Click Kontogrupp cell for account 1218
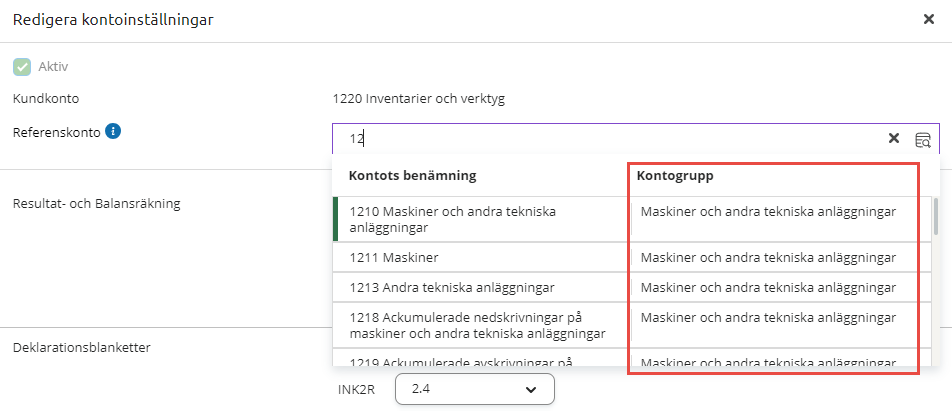Viewport: 952px width, 411px height. pyautogui.click(x=767, y=318)
